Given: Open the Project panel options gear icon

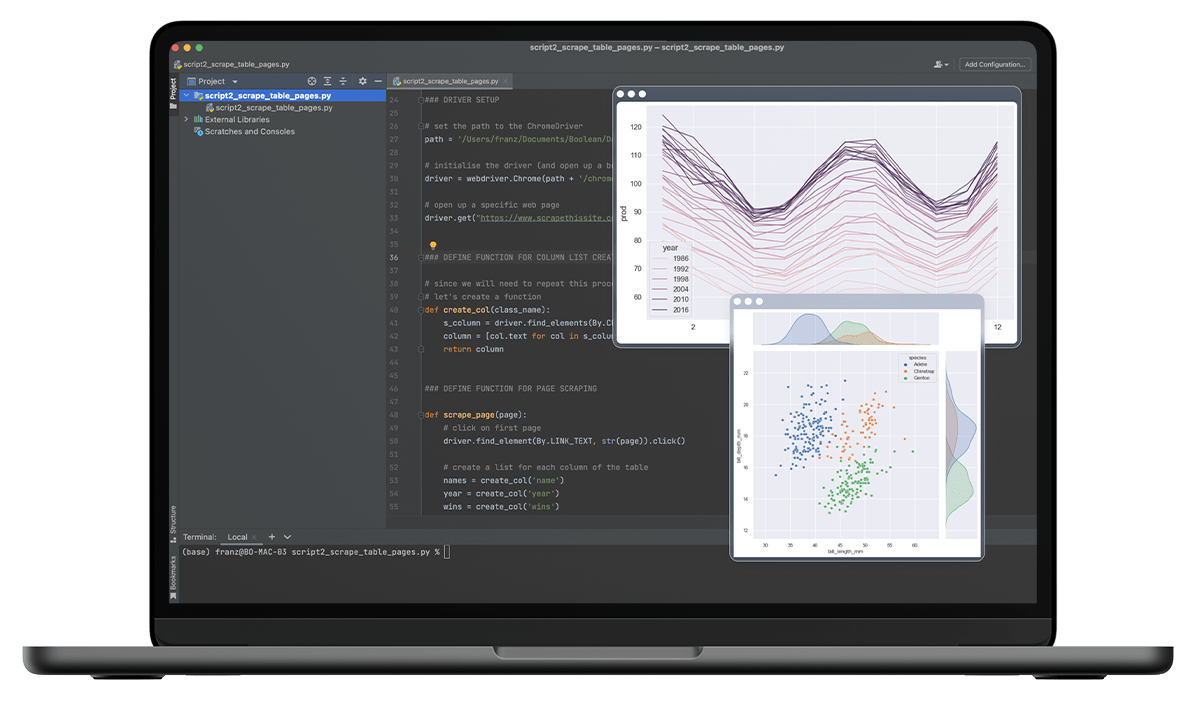Looking at the screenshot, I should click(x=363, y=81).
